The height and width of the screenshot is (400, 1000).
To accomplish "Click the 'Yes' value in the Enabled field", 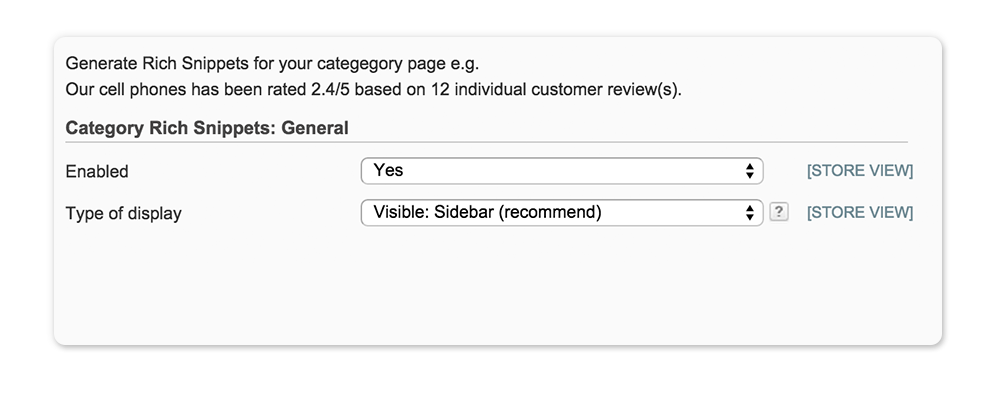I will tap(388, 171).
